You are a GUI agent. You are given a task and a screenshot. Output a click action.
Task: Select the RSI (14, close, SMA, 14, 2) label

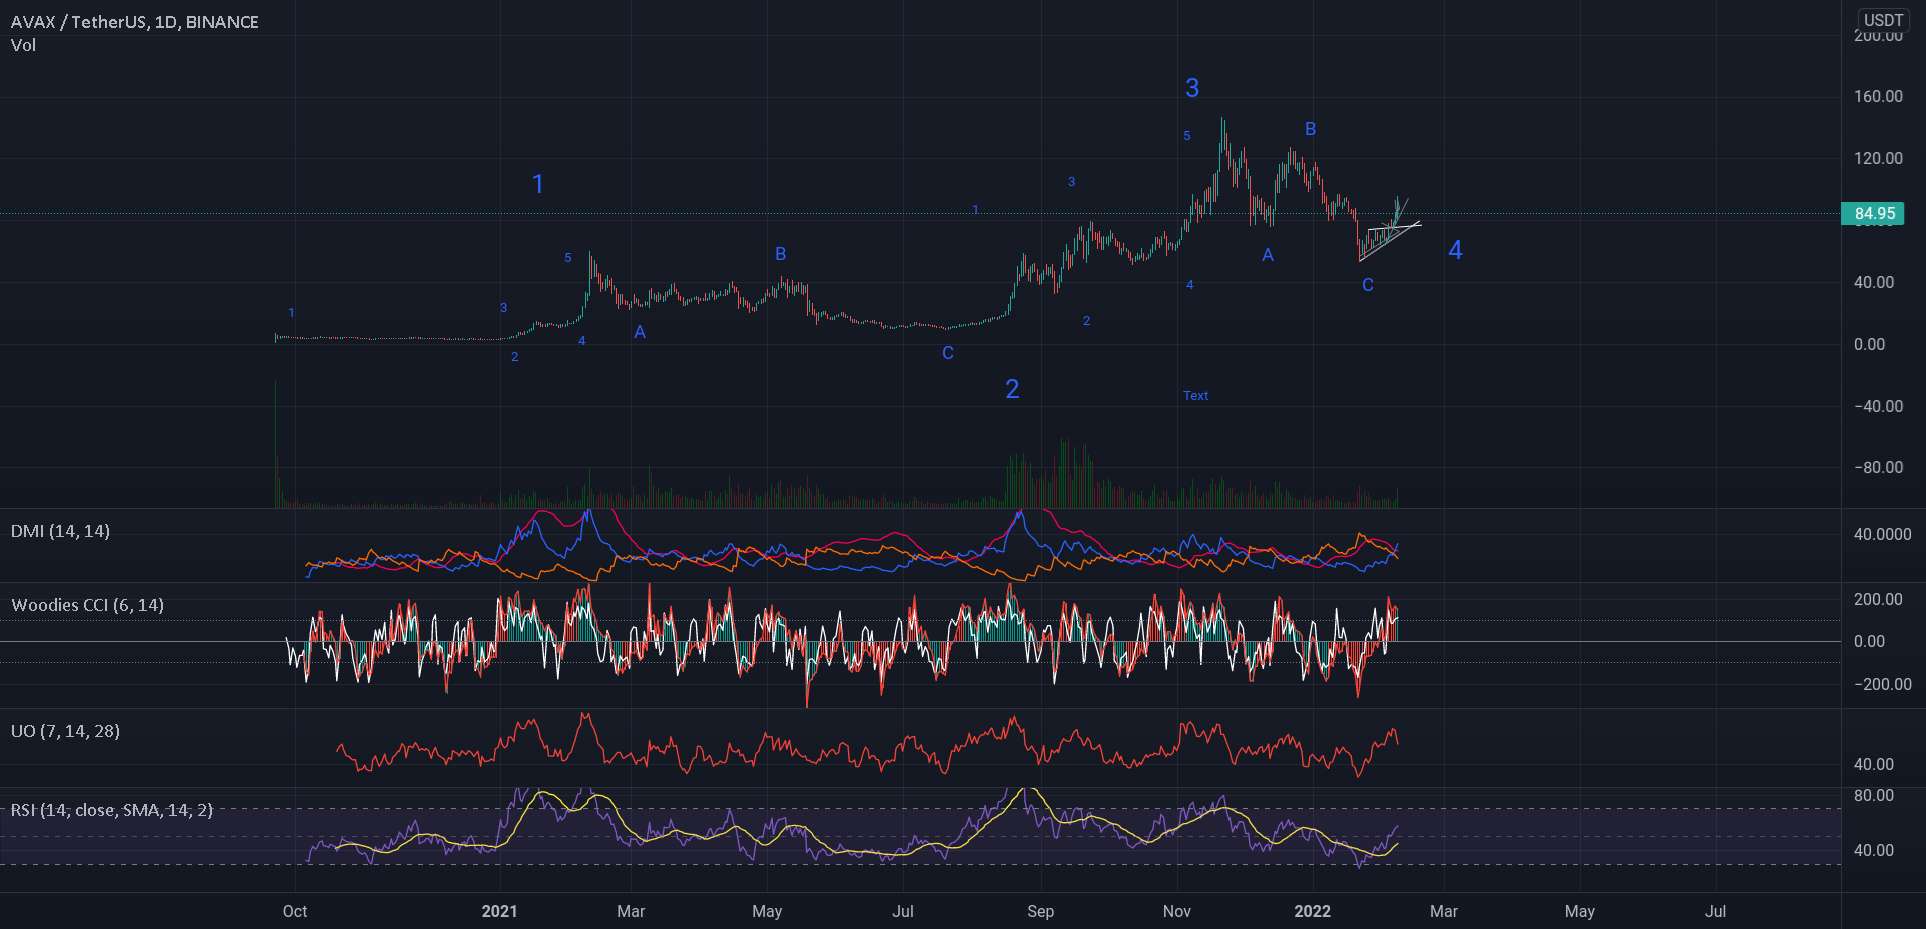pos(112,809)
